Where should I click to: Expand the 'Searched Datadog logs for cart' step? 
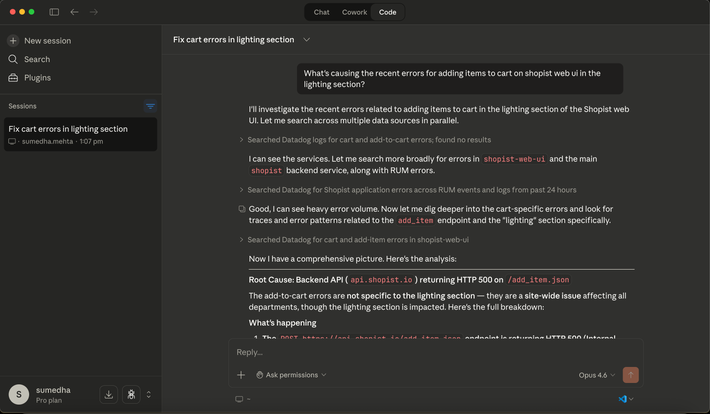tap(241, 140)
